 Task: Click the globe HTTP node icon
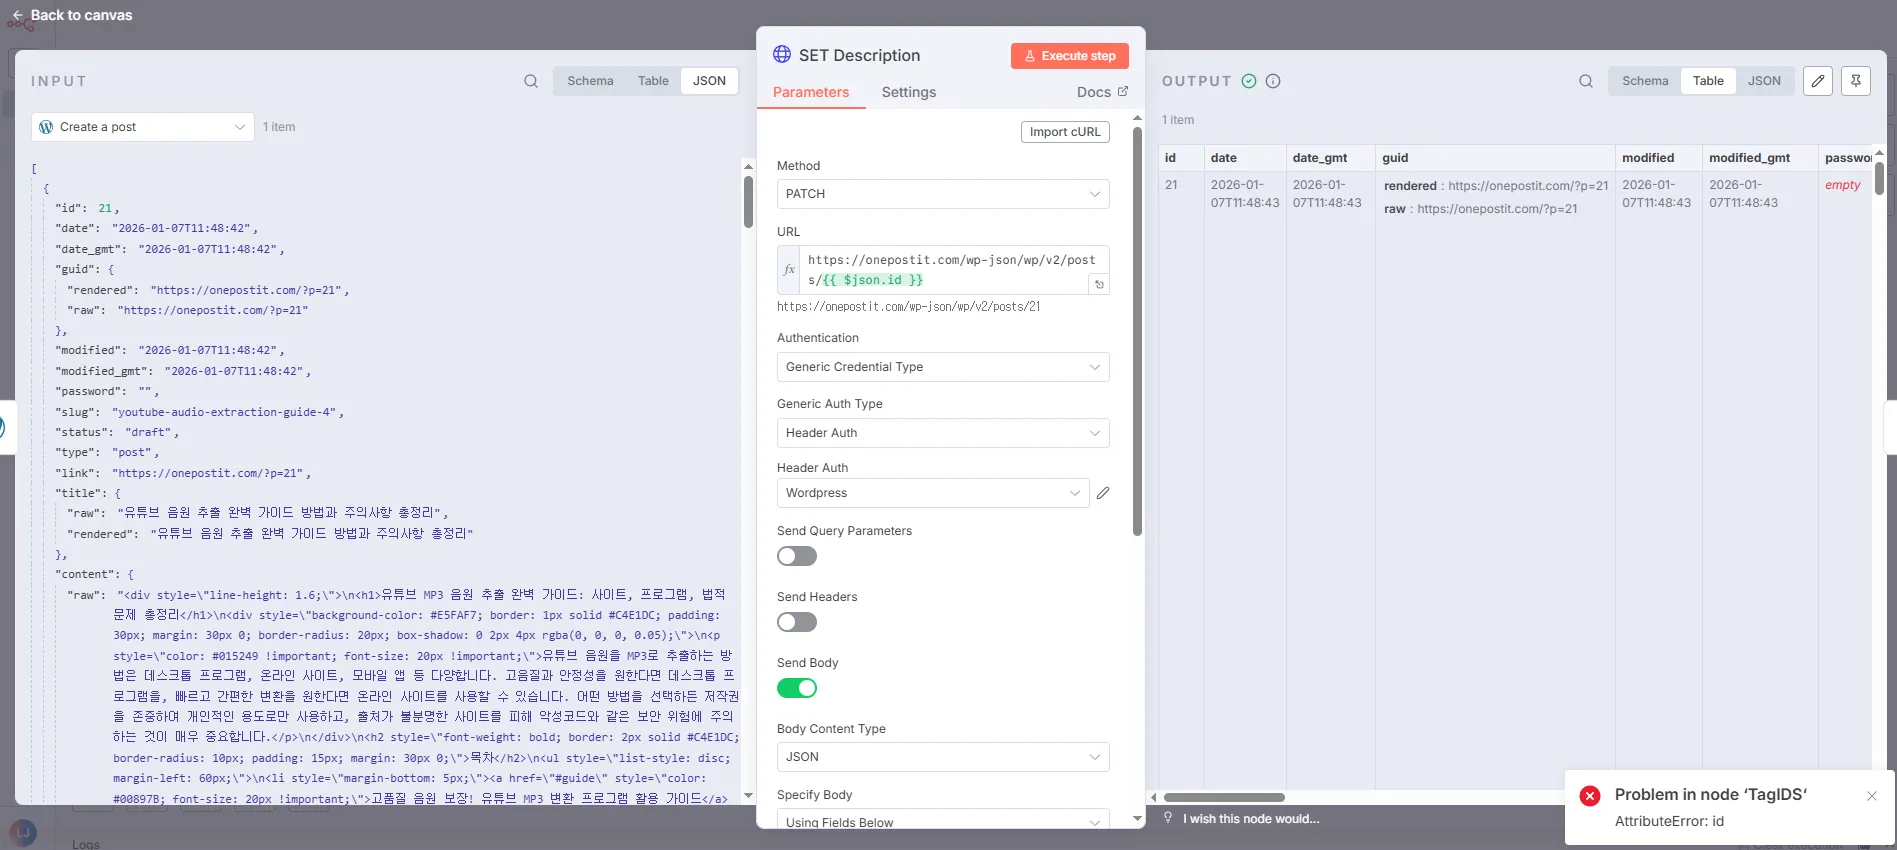point(782,55)
